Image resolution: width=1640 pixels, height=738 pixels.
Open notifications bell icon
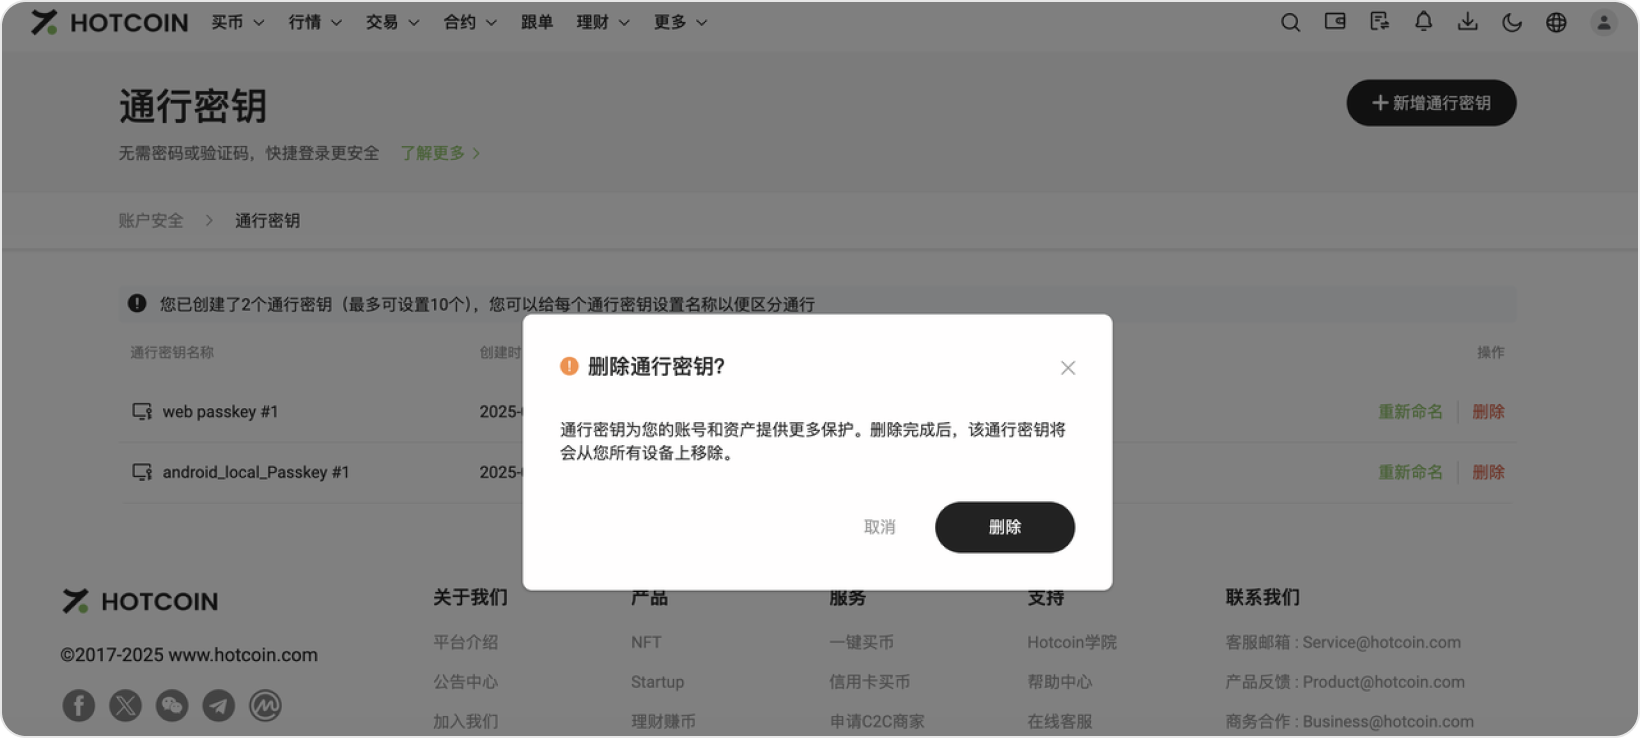pyautogui.click(x=1423, y=22)
